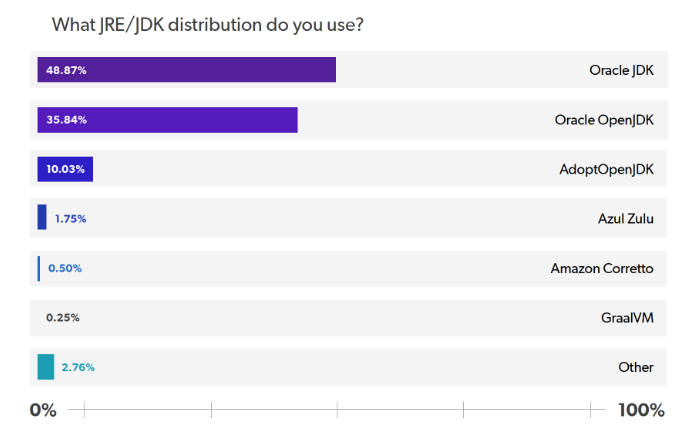Click the 0% axis label
The width and height of the screenshot is (688, 435).
point(43,410)
